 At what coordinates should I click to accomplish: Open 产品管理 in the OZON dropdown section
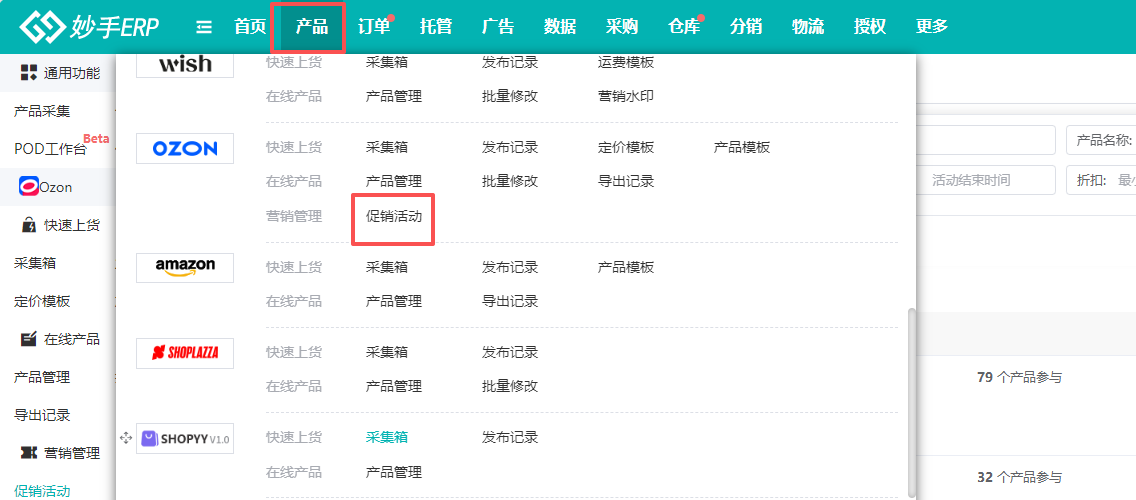(394, 181)
